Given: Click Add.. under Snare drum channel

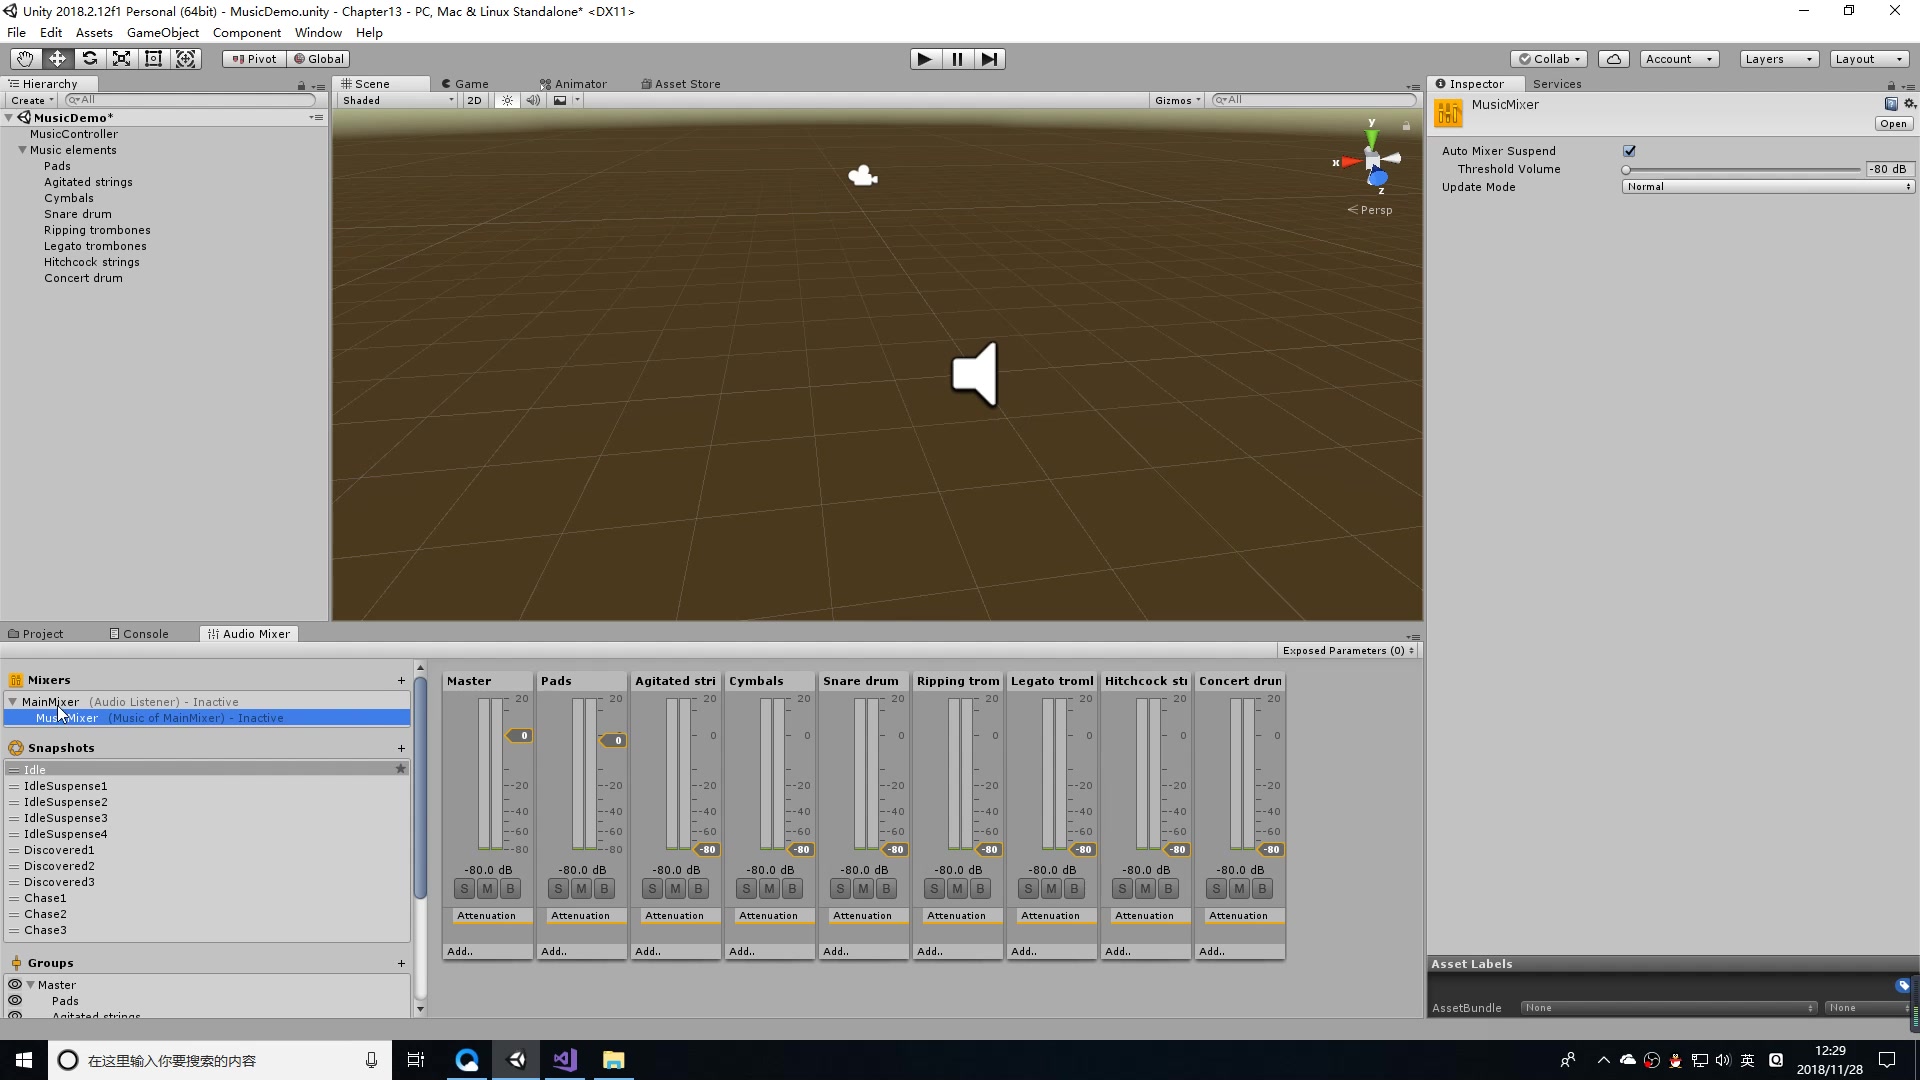Looking at the screenshot, I should (x=836, y=952).
